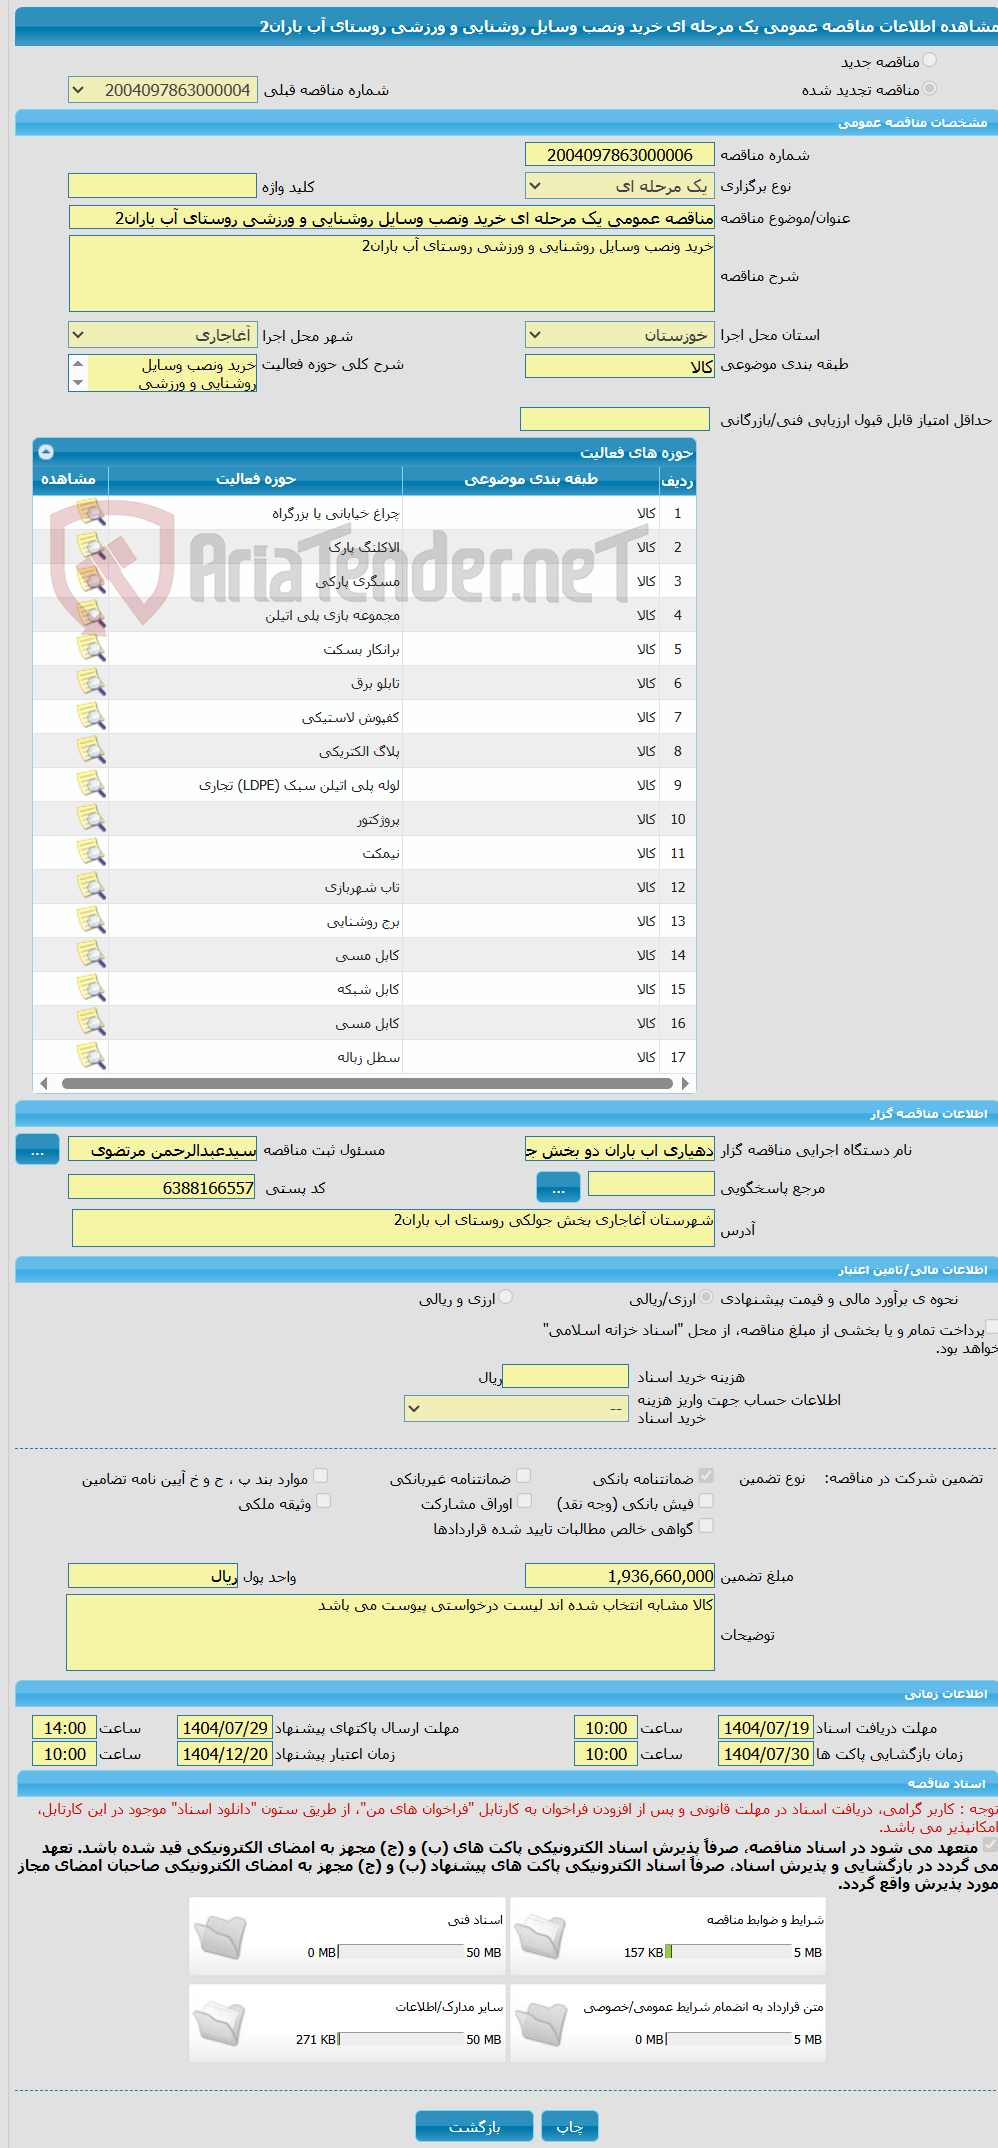
Task: Open view icon for row 7 کفپوش لاستیکی
Action: pyautogui.click(x=91, y=717)
